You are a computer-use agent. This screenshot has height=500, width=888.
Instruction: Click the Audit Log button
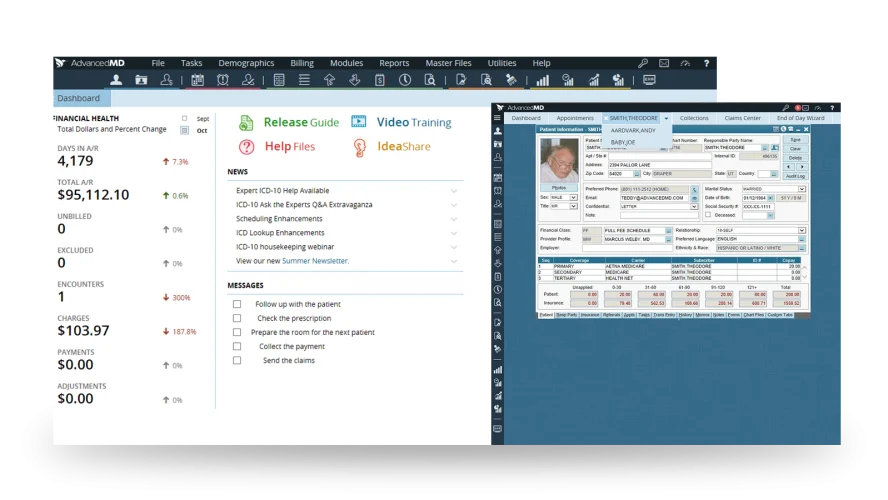click(795, 176)
